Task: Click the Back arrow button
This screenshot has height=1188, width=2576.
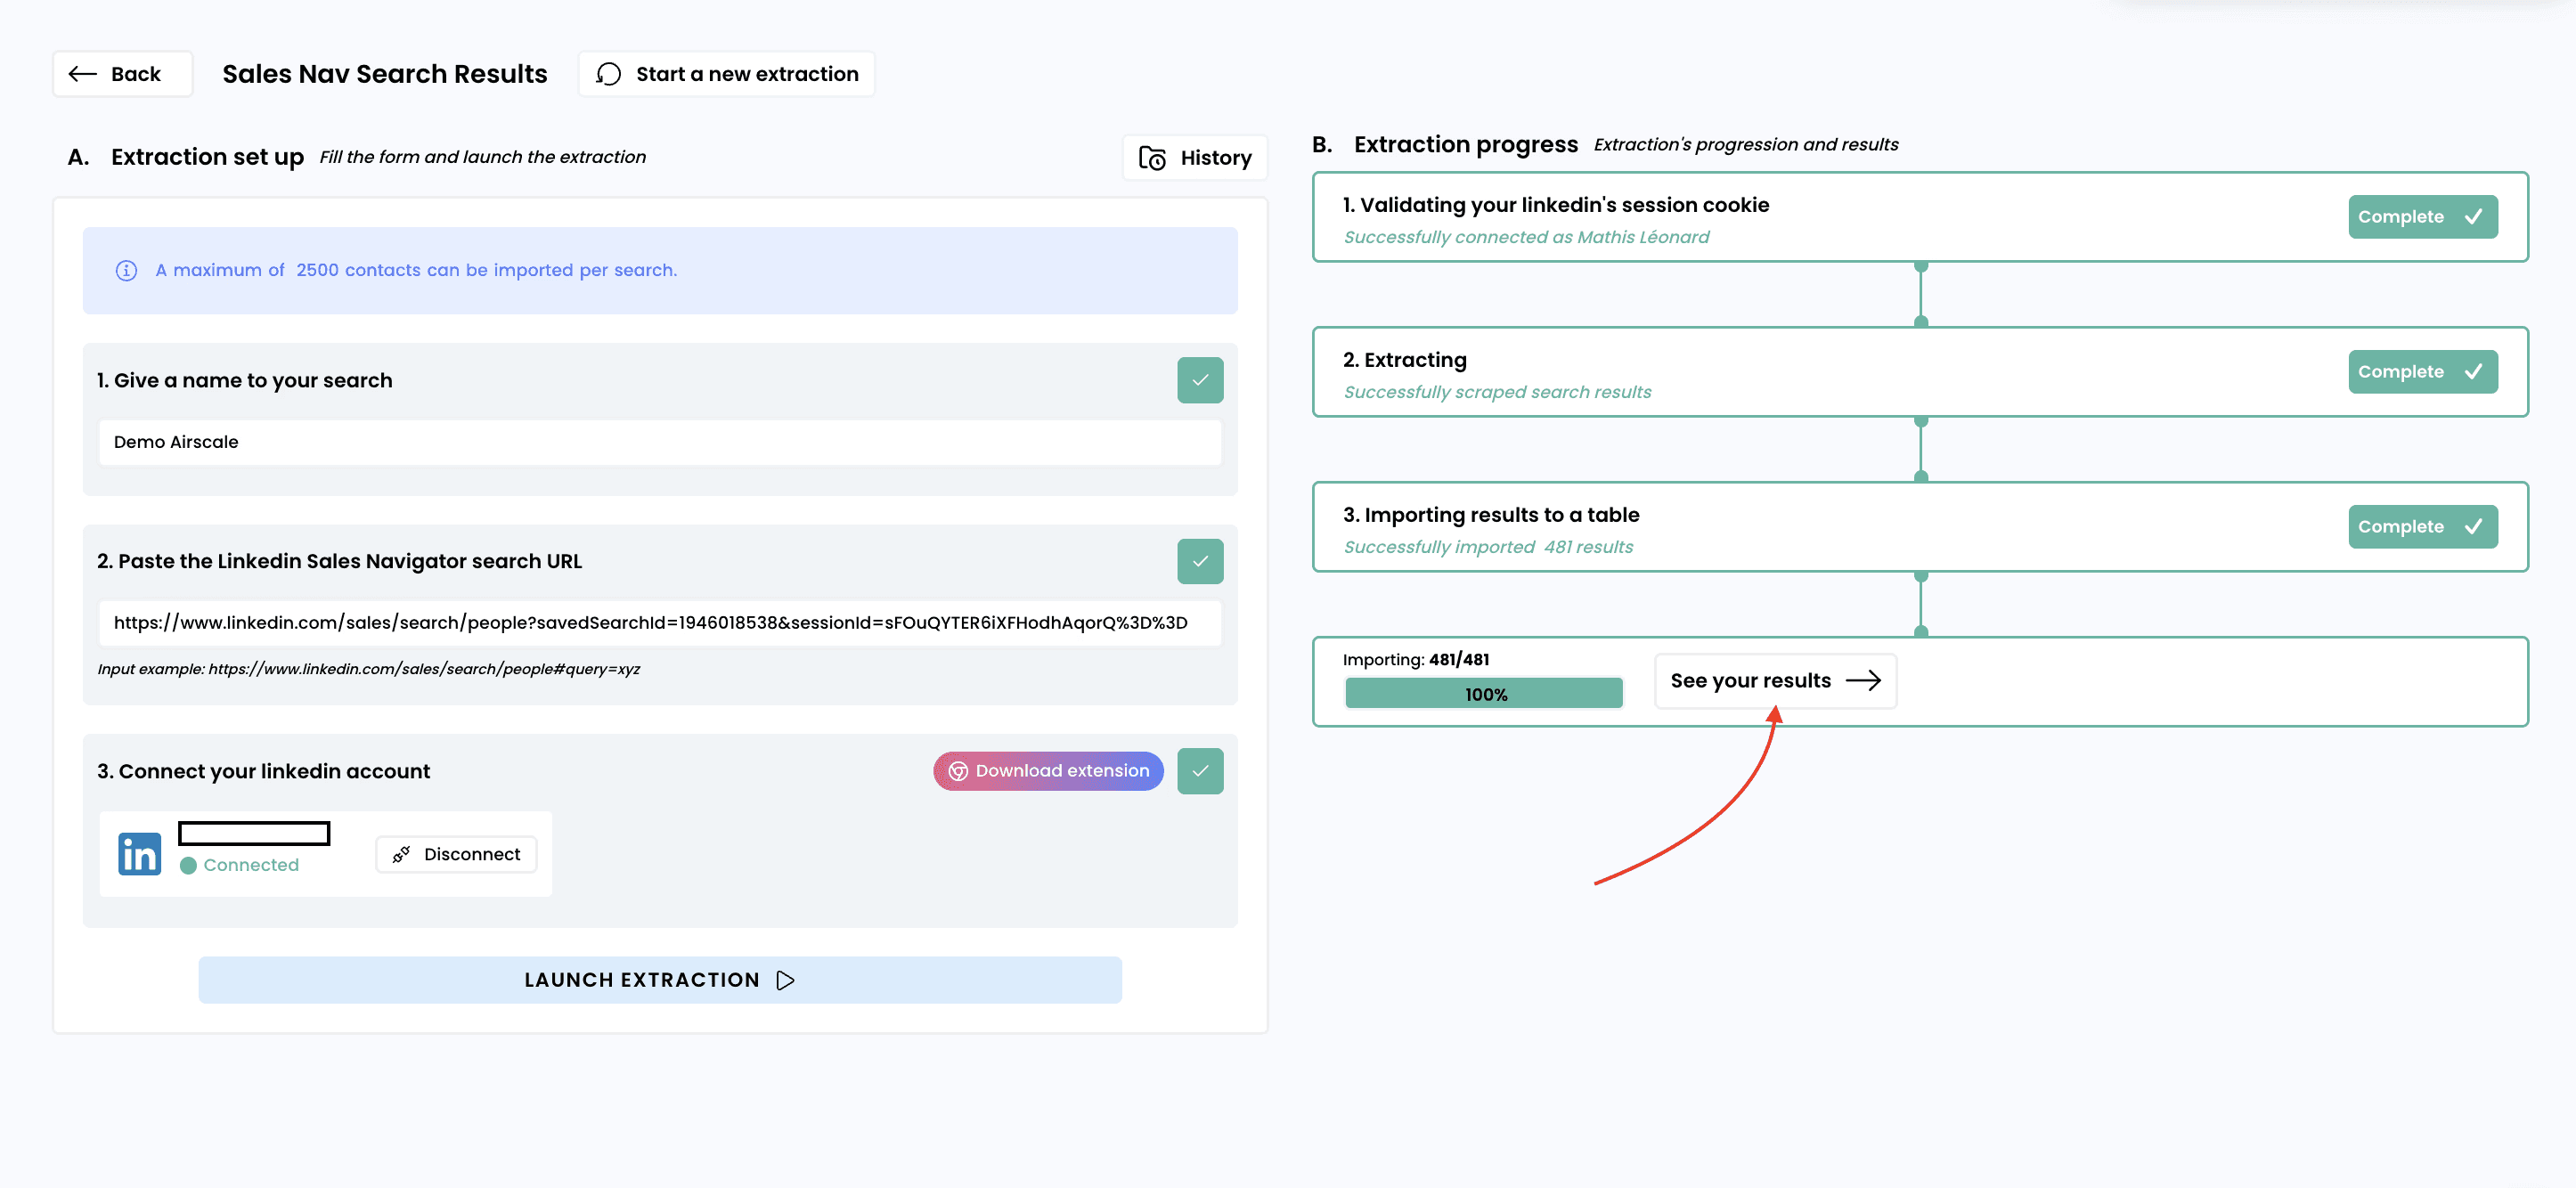Action: (121, 74)
